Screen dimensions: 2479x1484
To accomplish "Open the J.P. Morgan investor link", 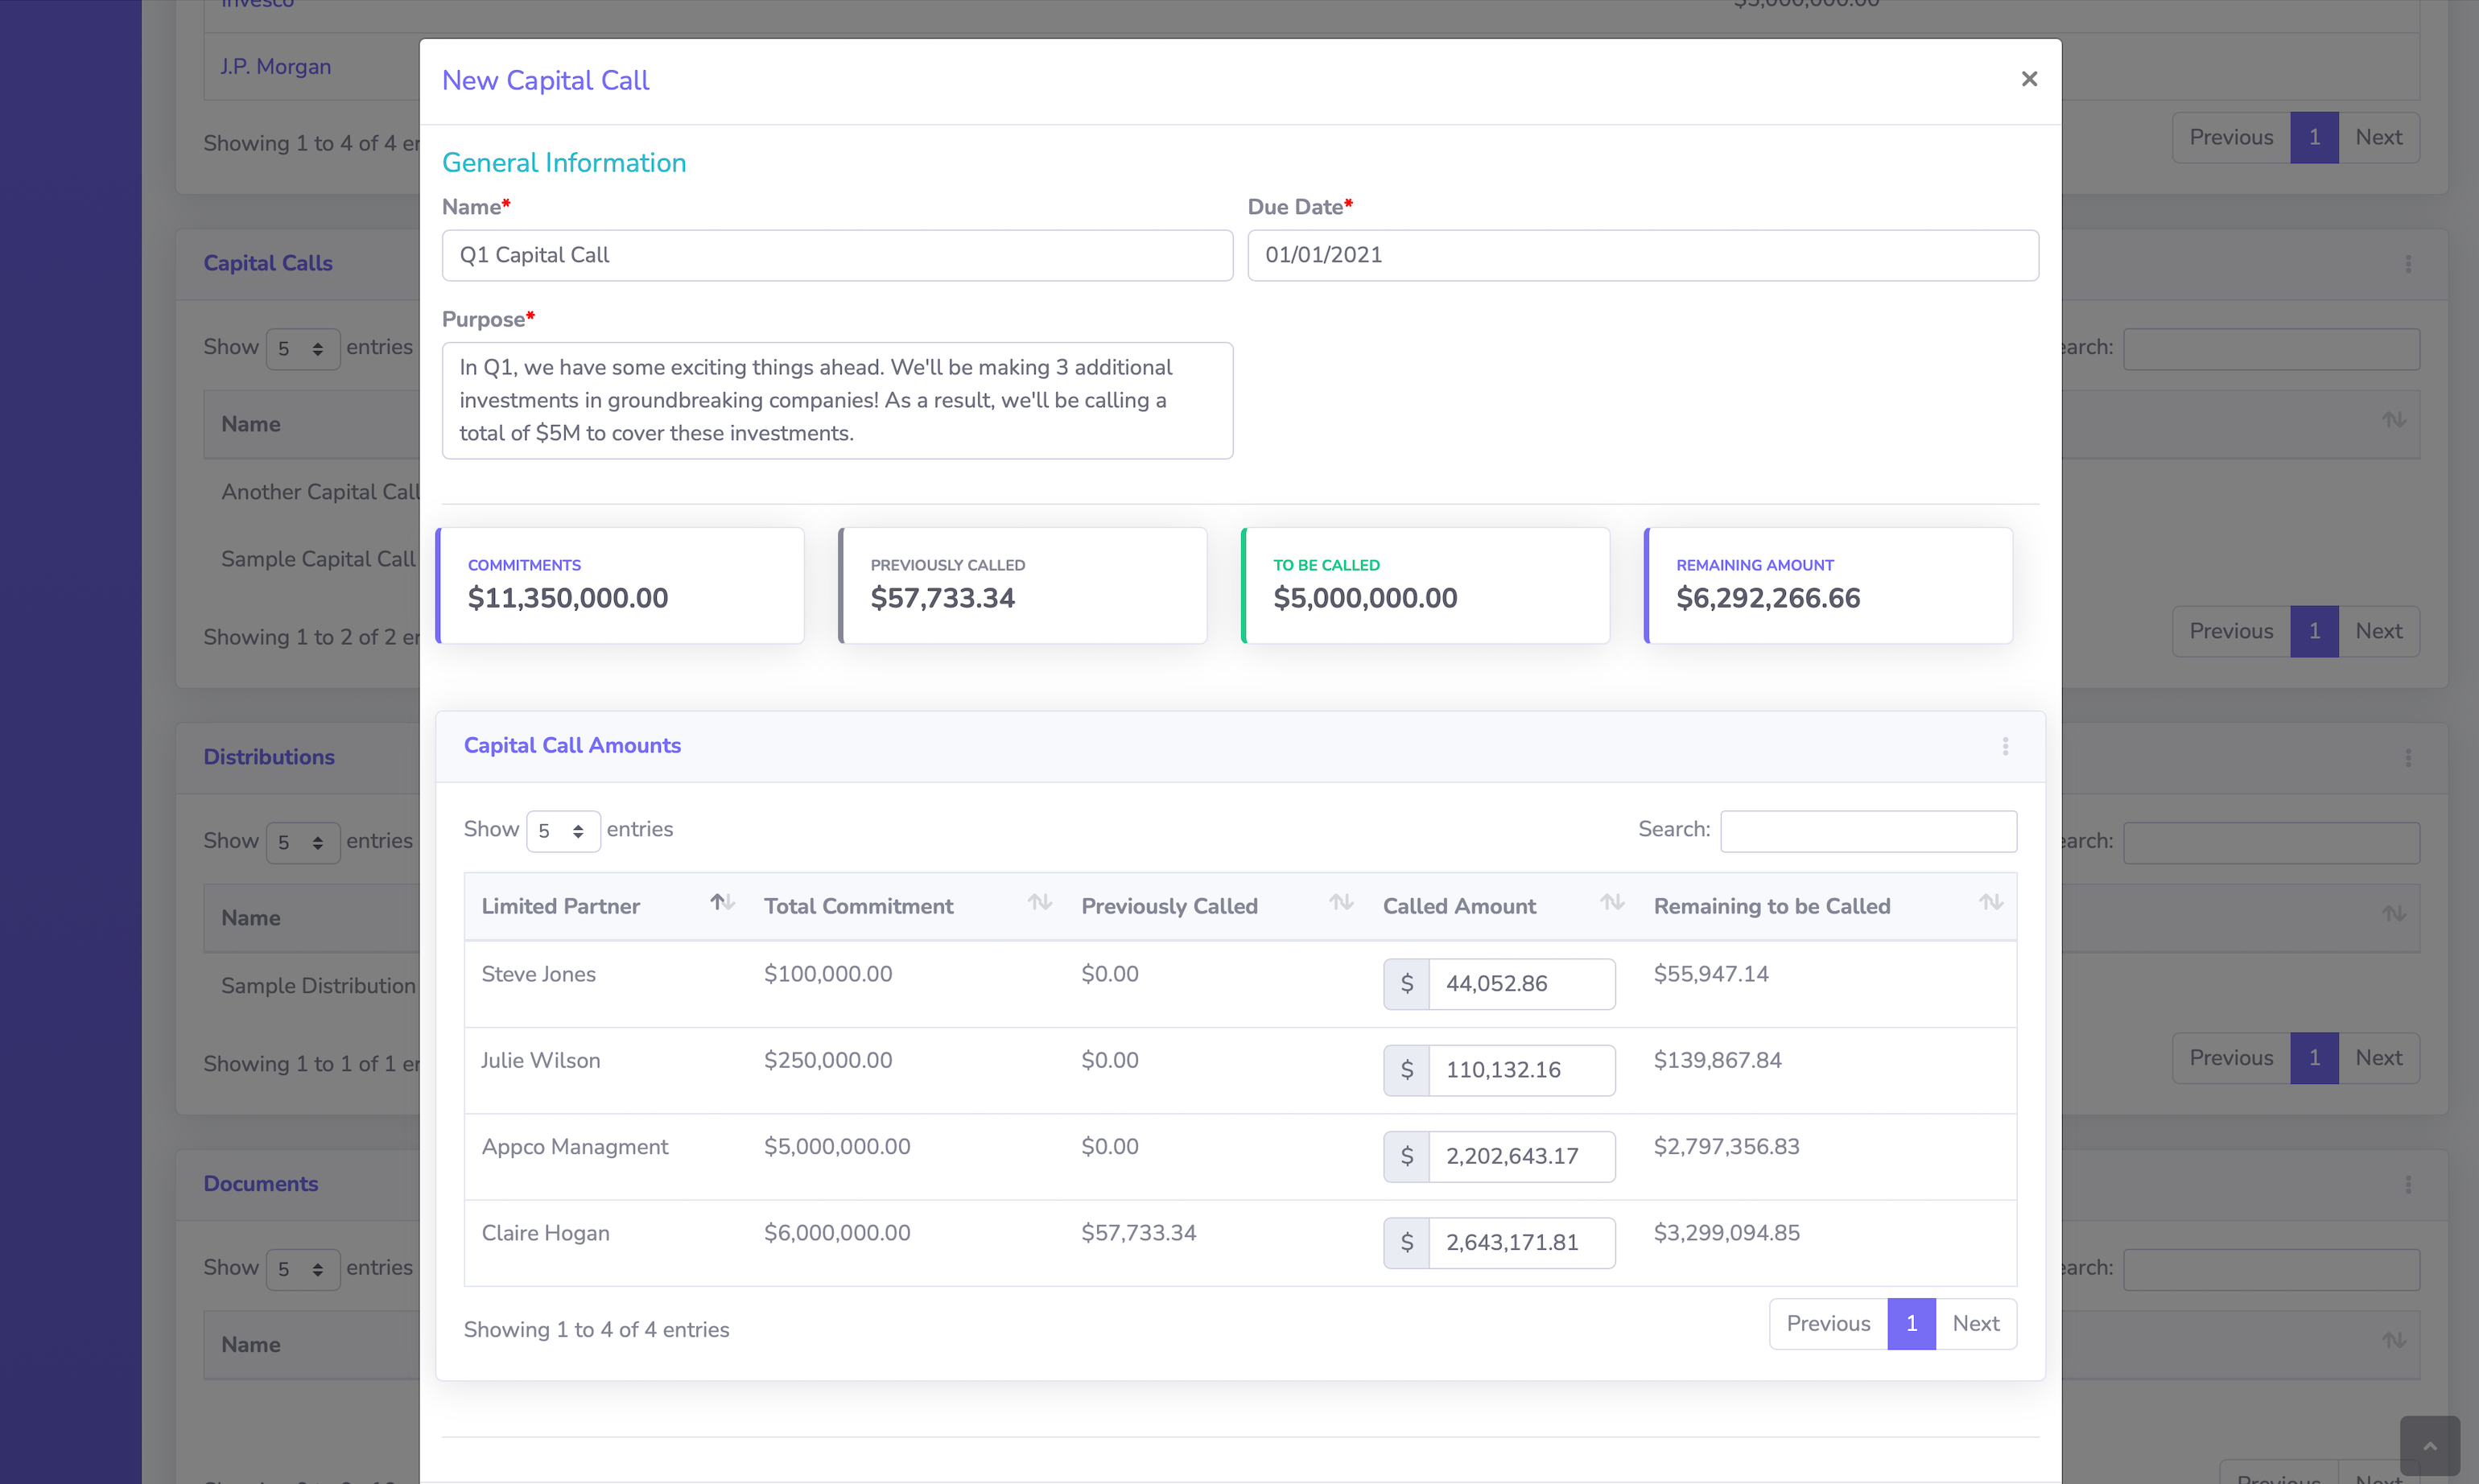I will pos(276,67).
